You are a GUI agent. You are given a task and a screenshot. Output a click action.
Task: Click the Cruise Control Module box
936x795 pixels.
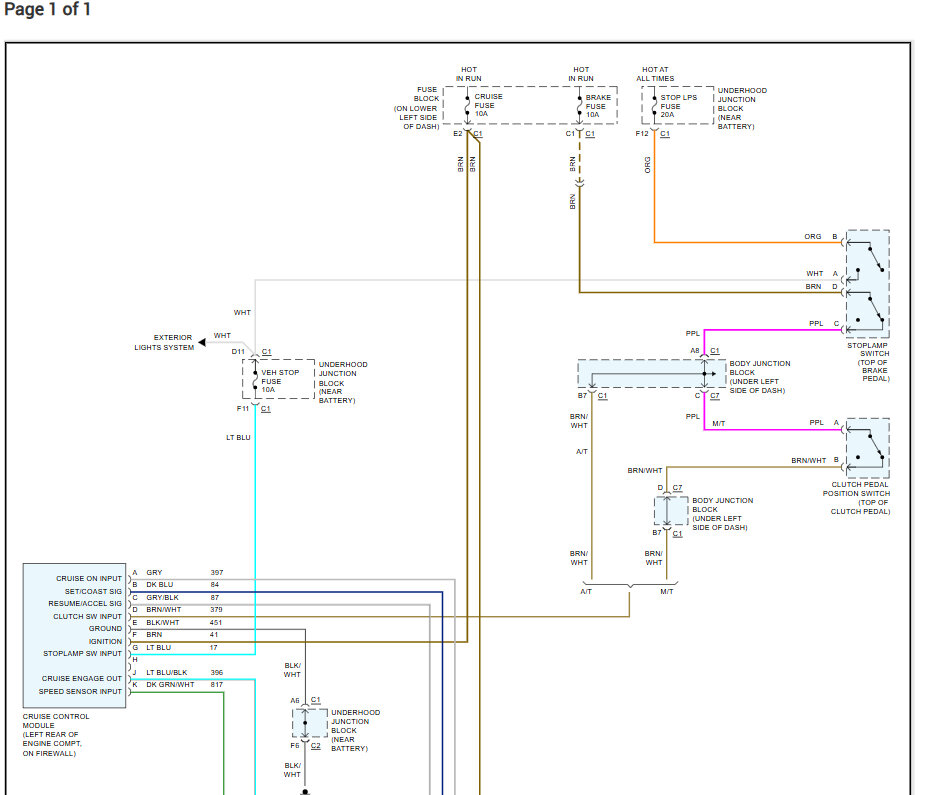pyautogui.click(x=75, y=636)
